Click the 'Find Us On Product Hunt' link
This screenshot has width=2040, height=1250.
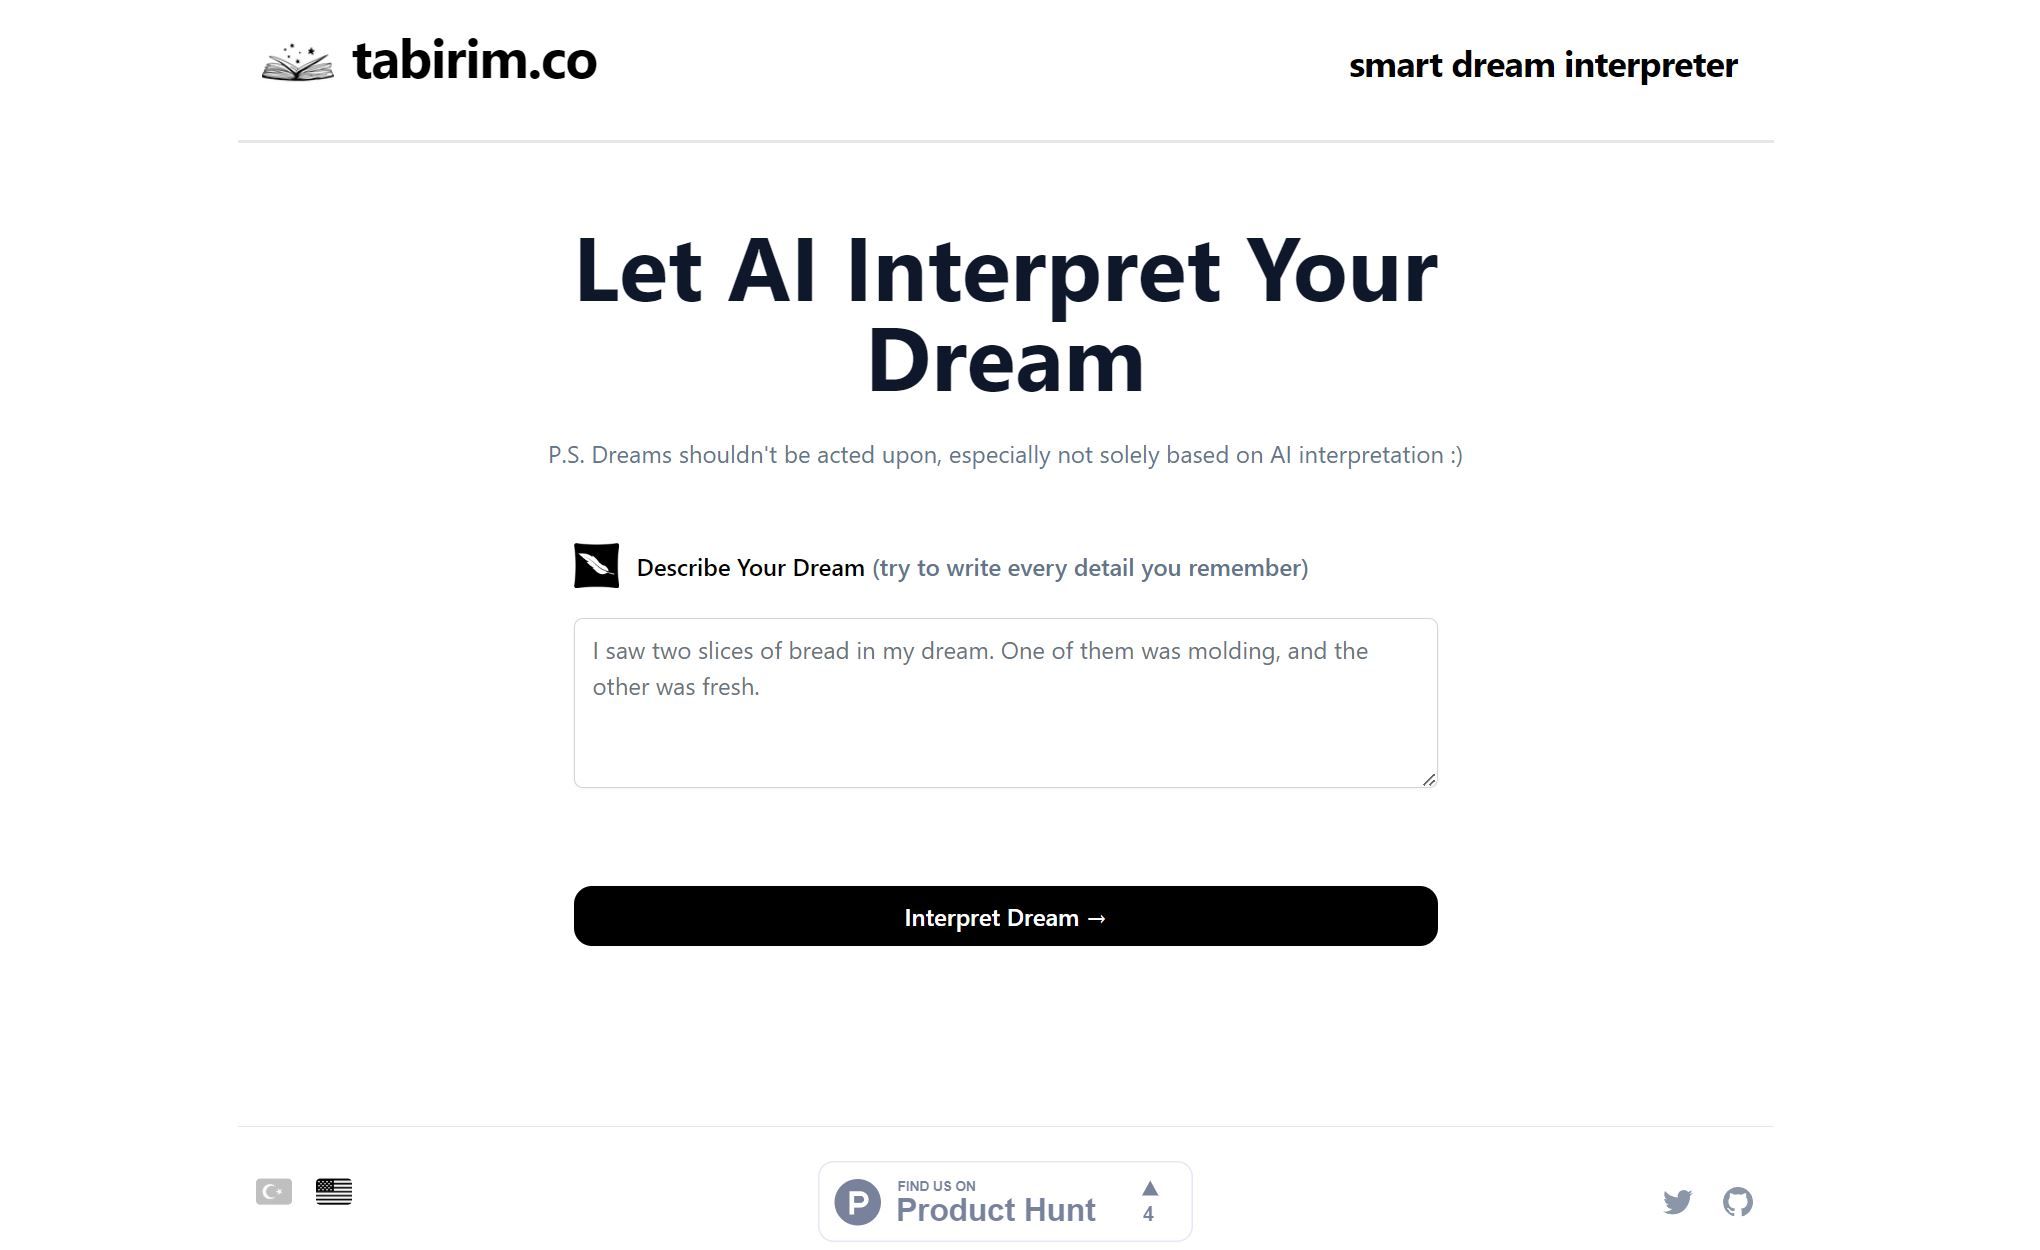(x=1005, y=1200)
